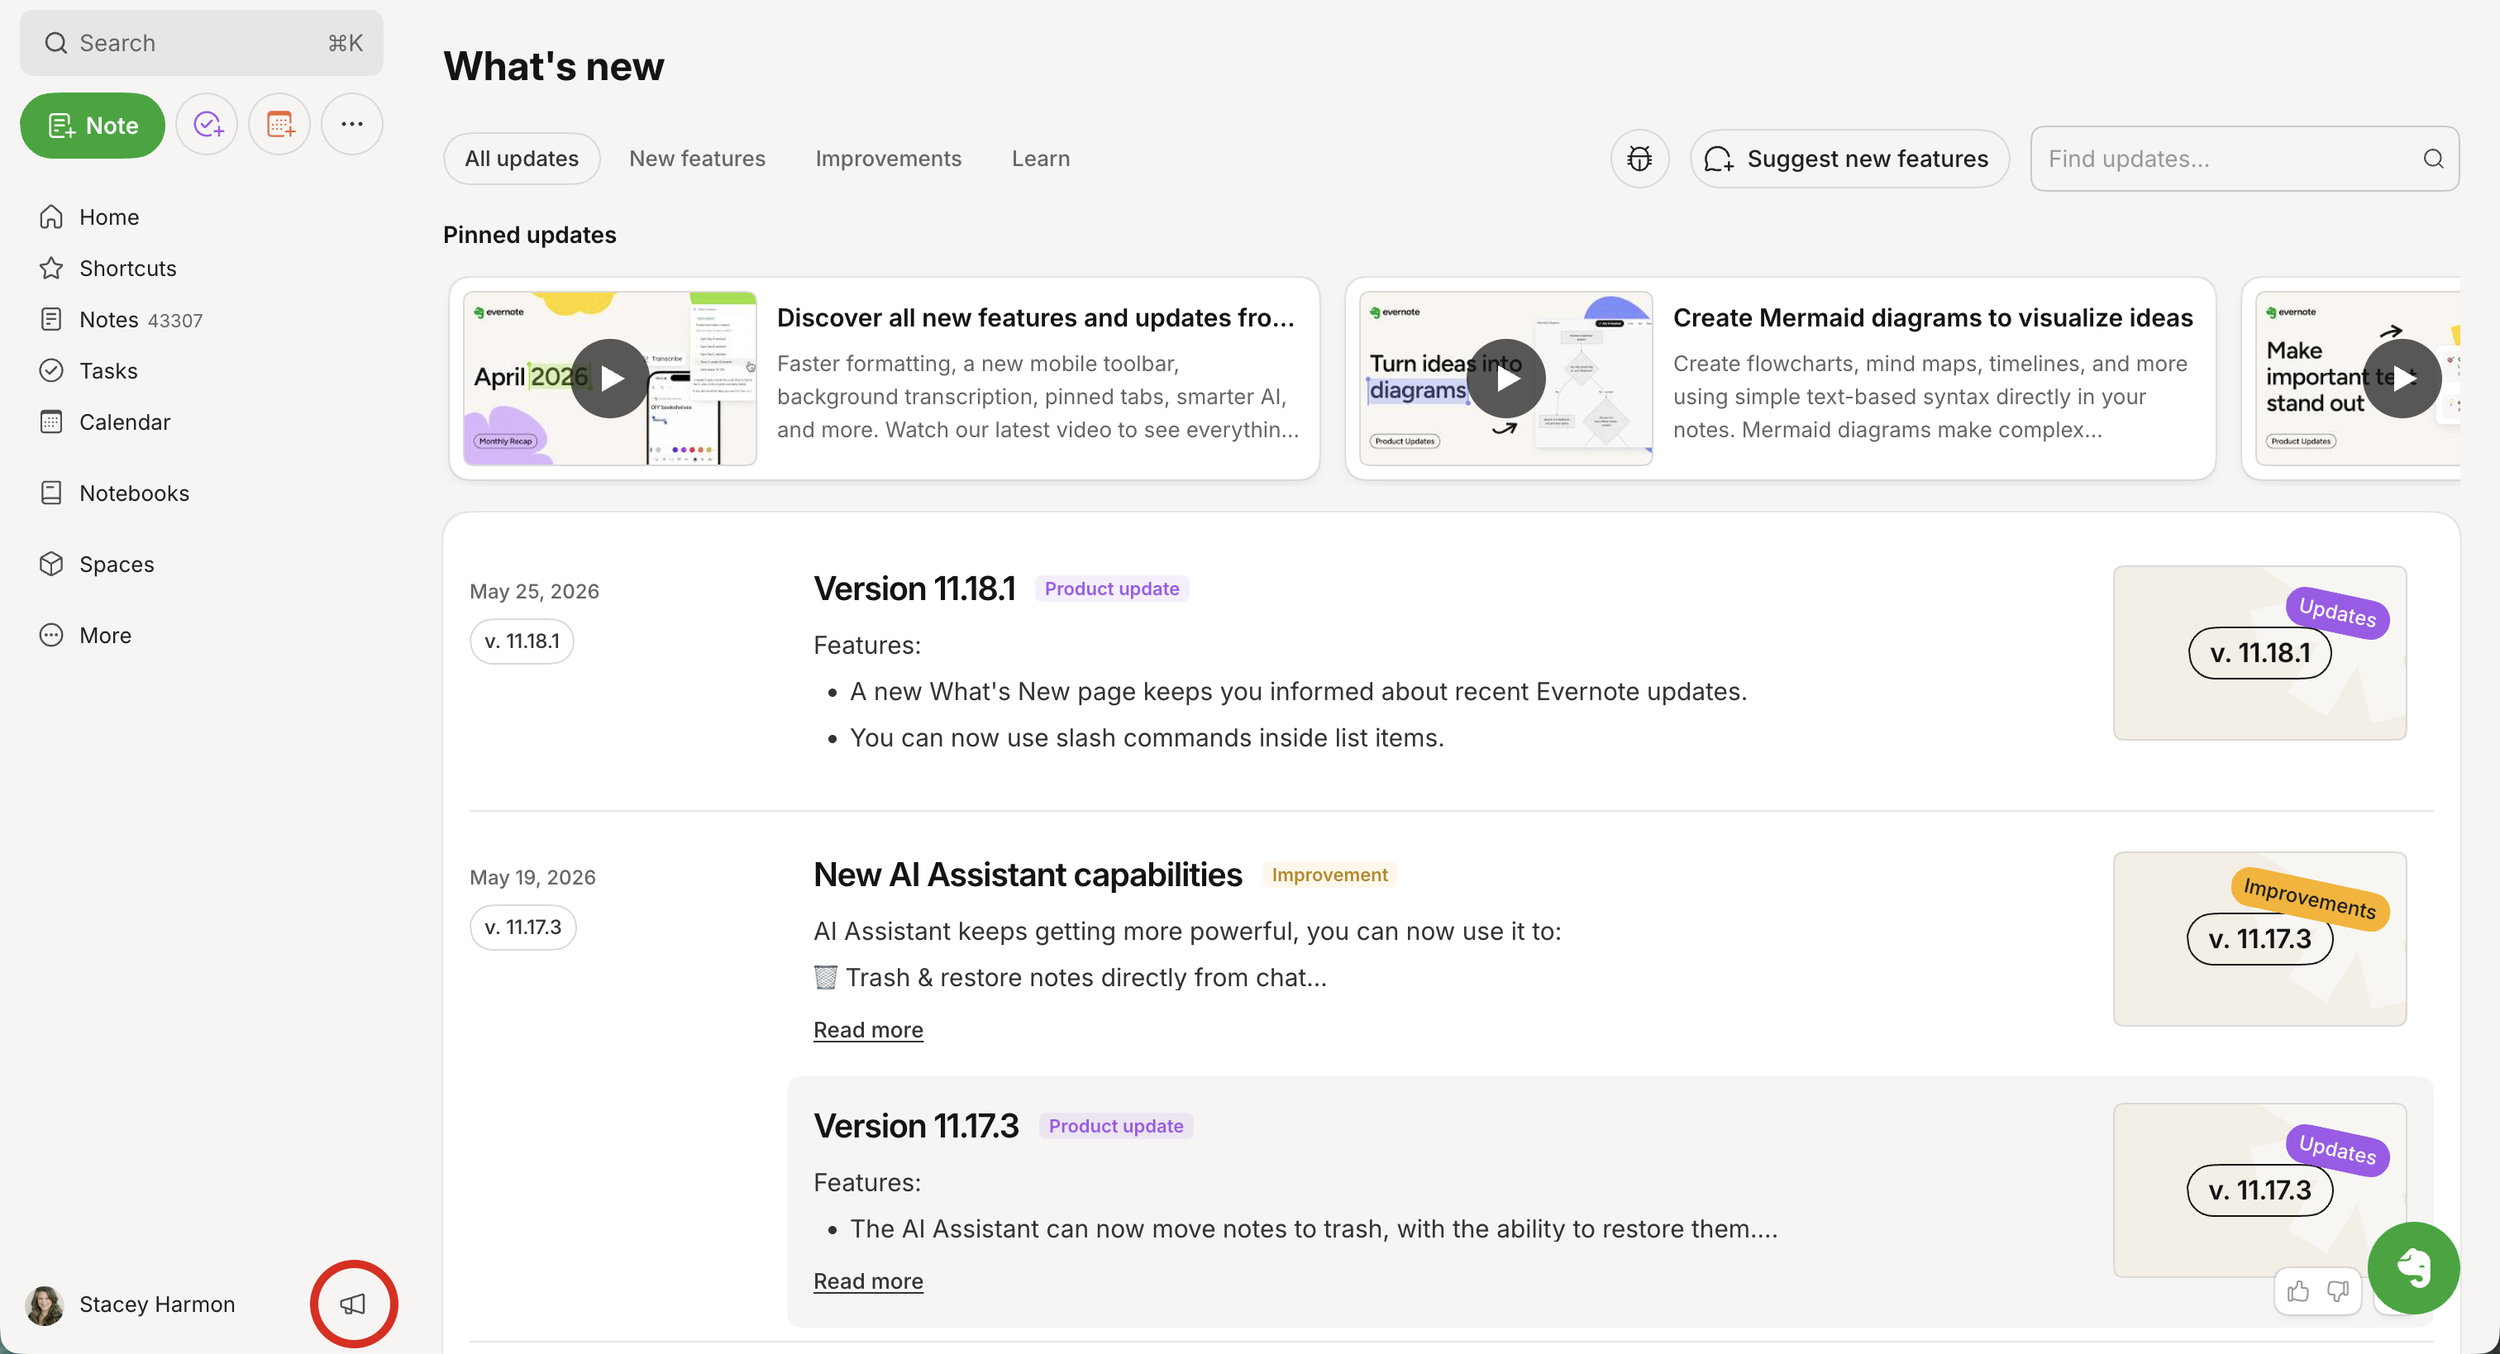
Task: Click the 'May 19, 2026' date
Action: 533,877
